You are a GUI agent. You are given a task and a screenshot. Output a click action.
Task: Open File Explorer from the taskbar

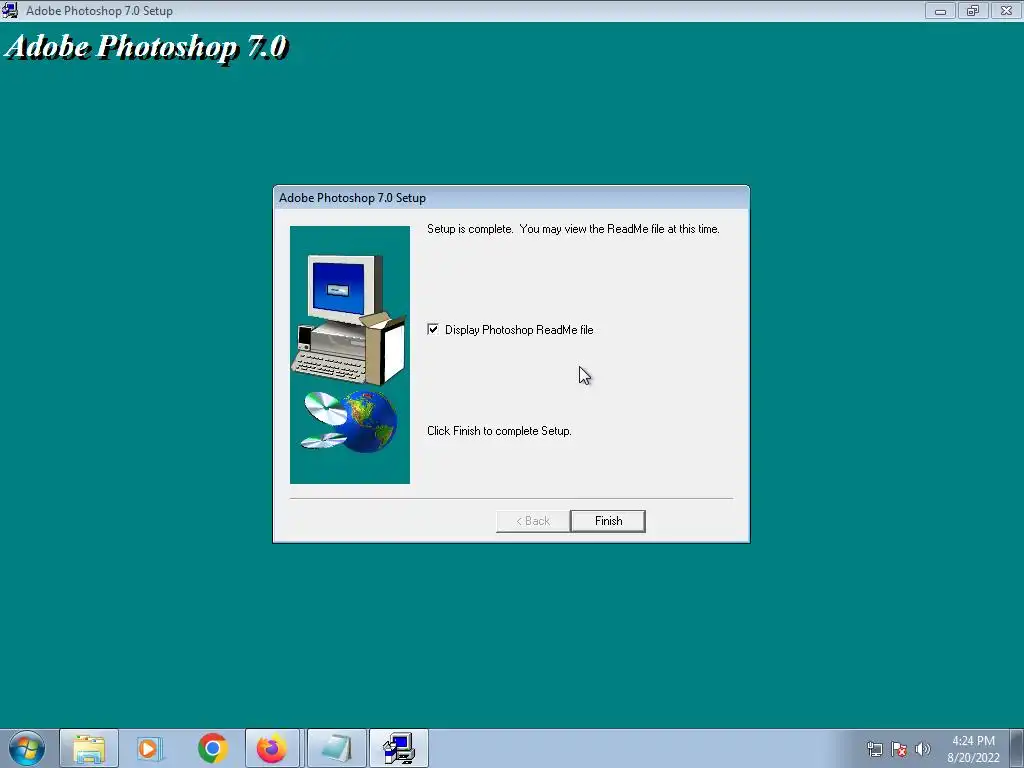point(89,748)
